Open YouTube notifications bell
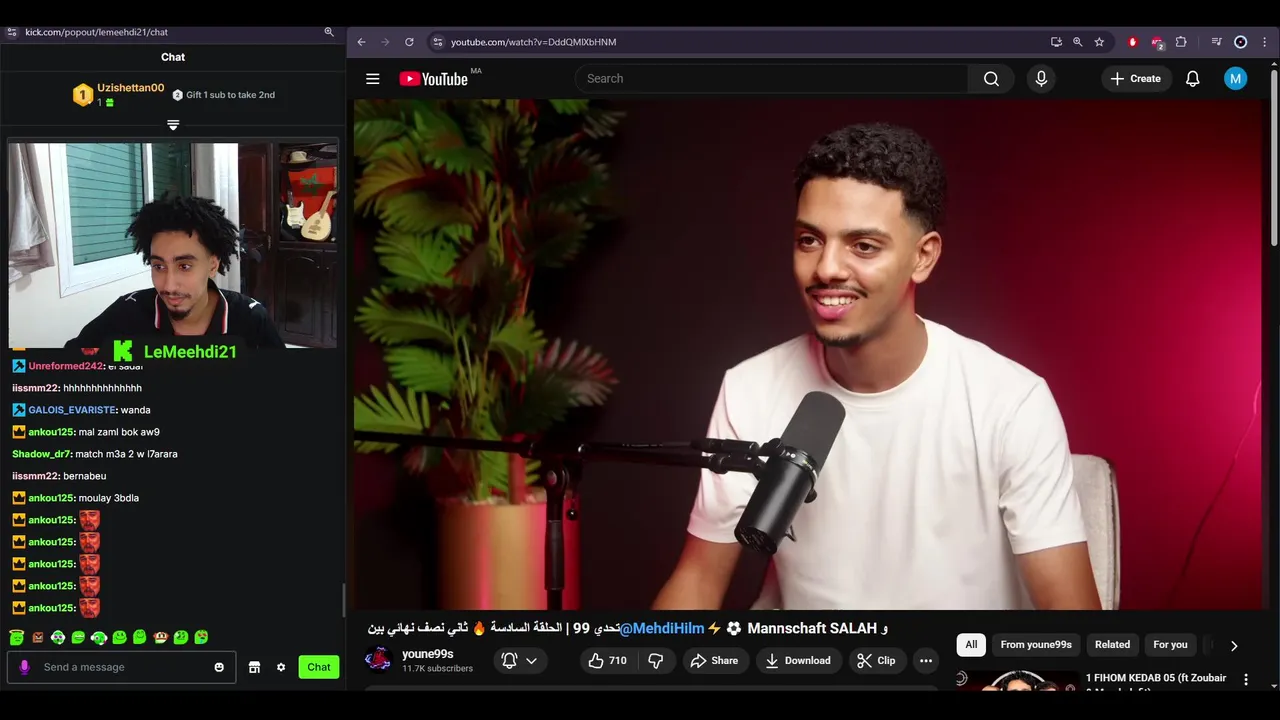Image resolution: width=1280 pixels, height=720 pixels. point(1192,79)
